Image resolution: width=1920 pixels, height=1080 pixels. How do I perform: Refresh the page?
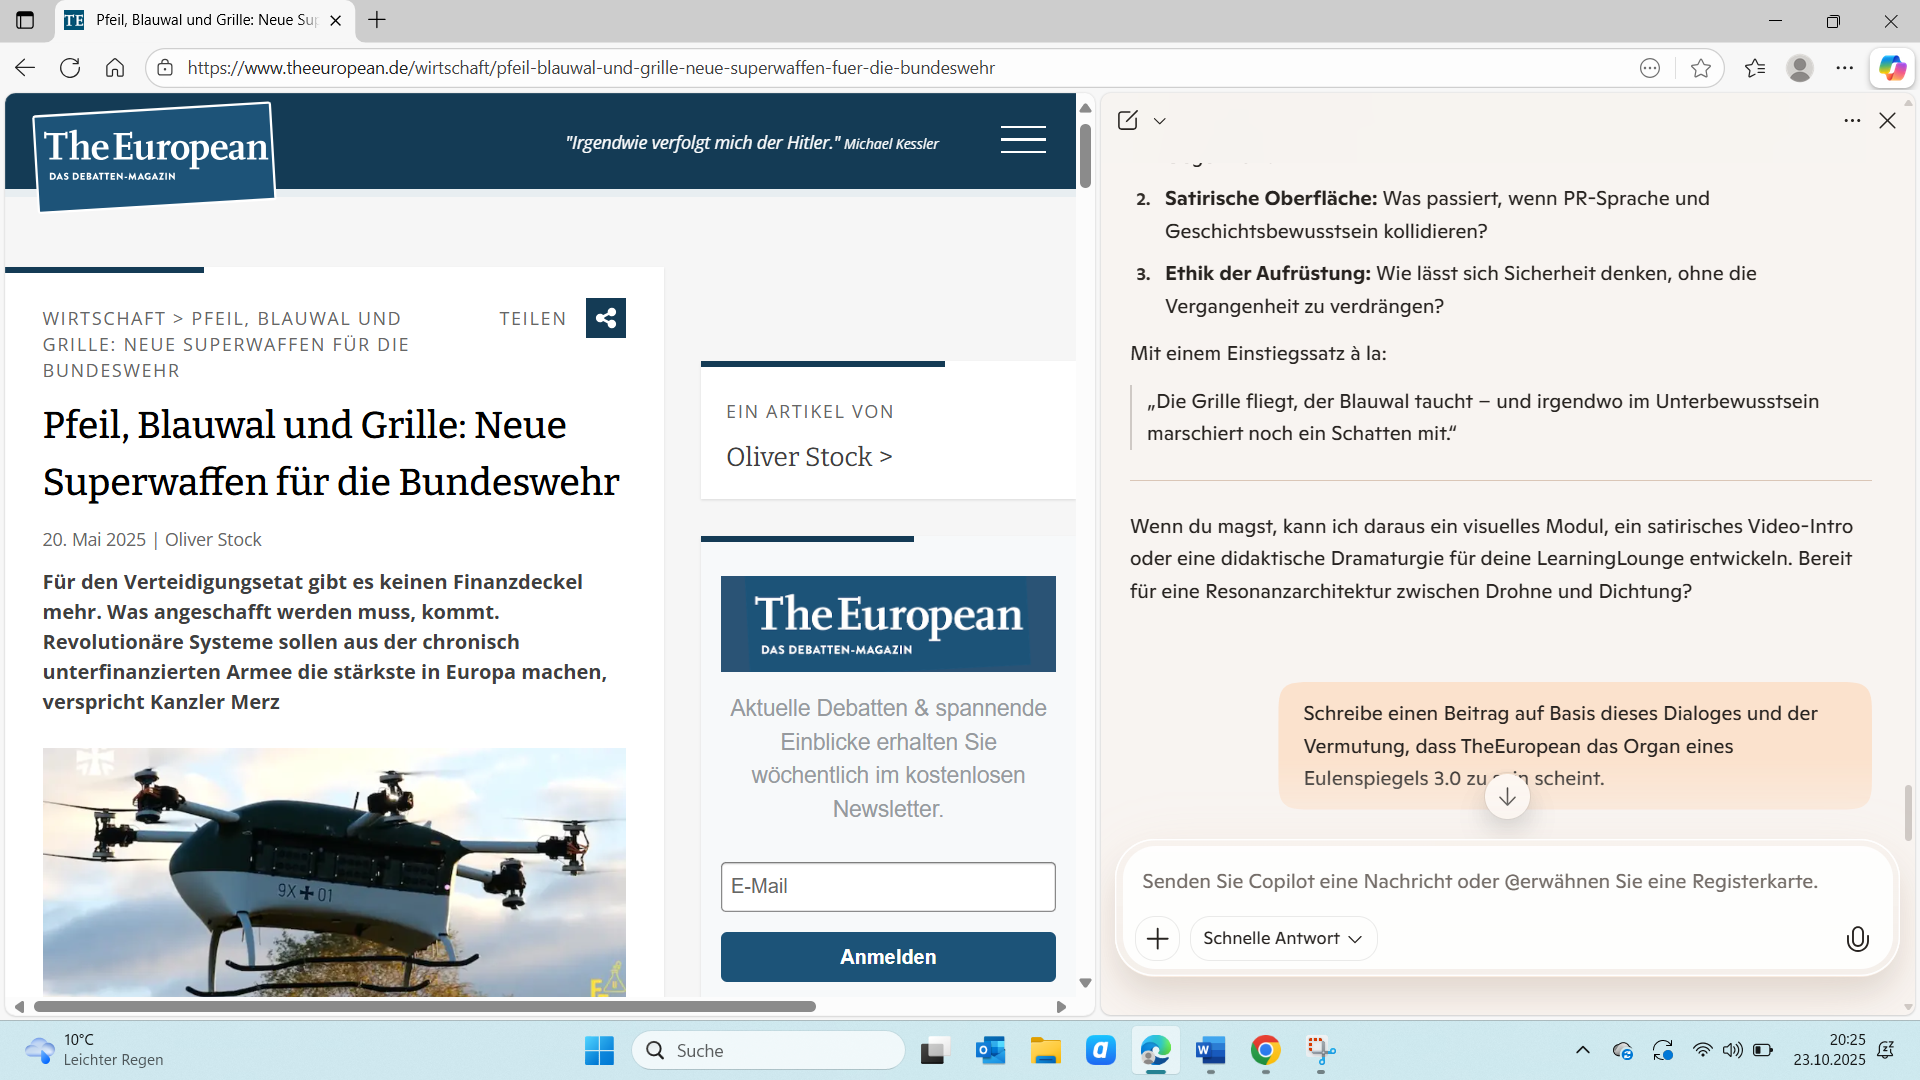click(70, 68)
